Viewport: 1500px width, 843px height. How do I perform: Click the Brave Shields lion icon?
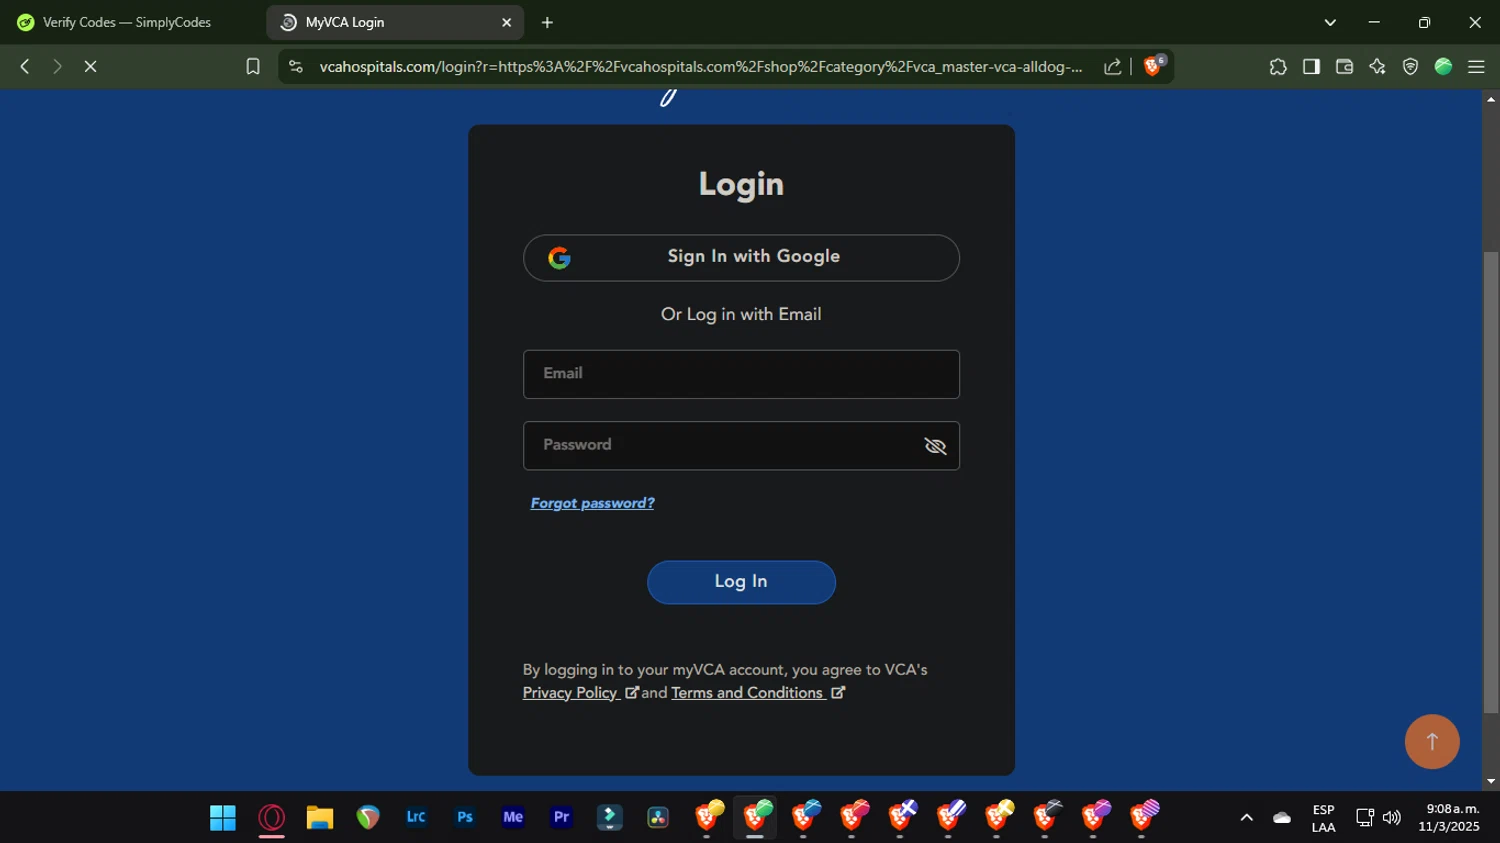(1153, 66)
